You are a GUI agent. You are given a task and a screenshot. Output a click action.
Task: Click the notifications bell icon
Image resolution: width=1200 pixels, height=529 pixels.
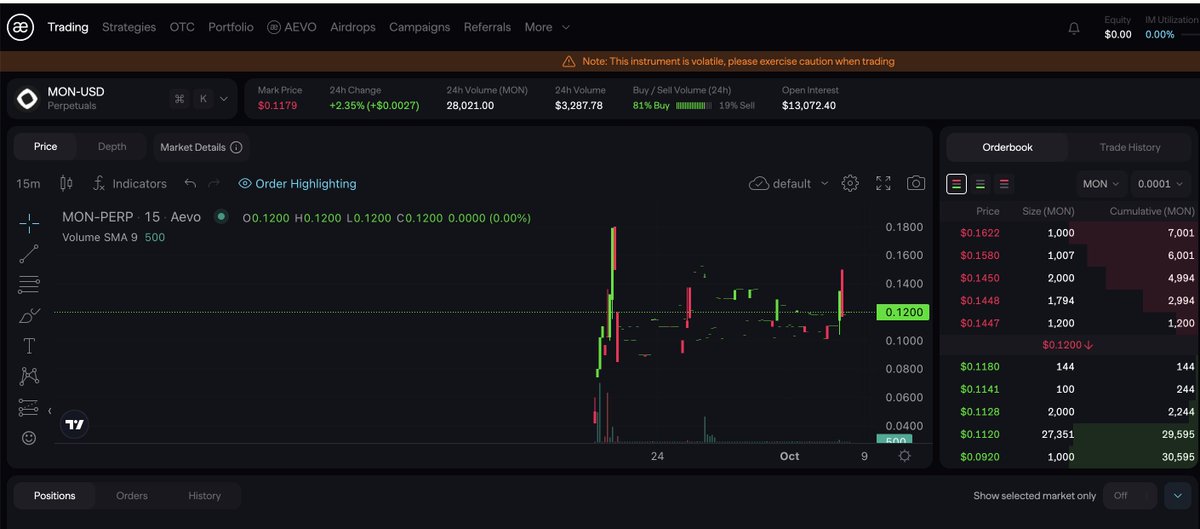[x=1074, y=28]
